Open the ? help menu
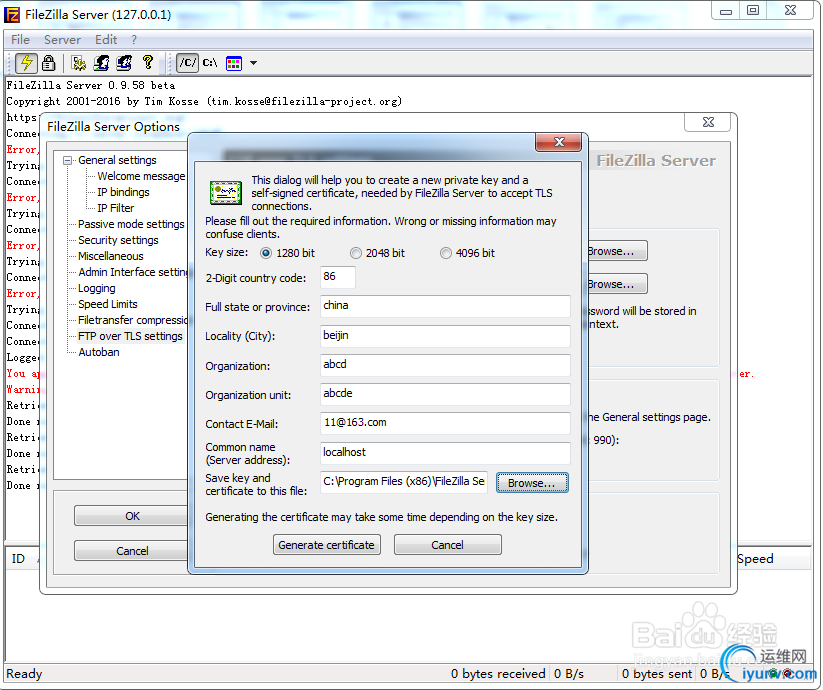 [x=134, y=40]
